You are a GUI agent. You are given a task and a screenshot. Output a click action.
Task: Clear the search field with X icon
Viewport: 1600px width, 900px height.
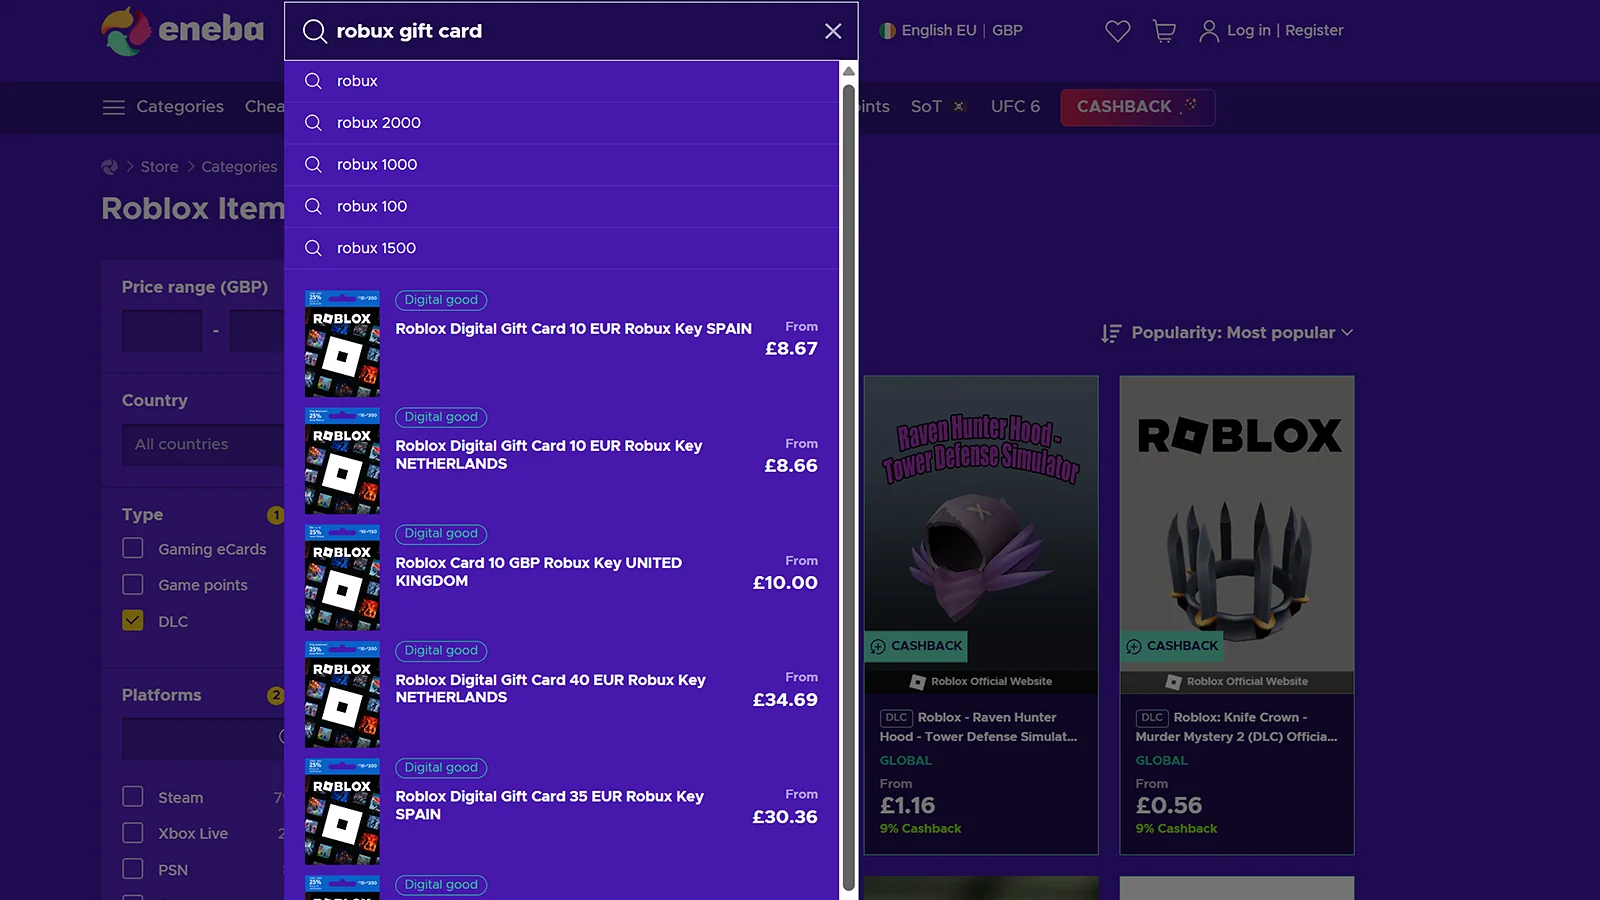(833, 31)
